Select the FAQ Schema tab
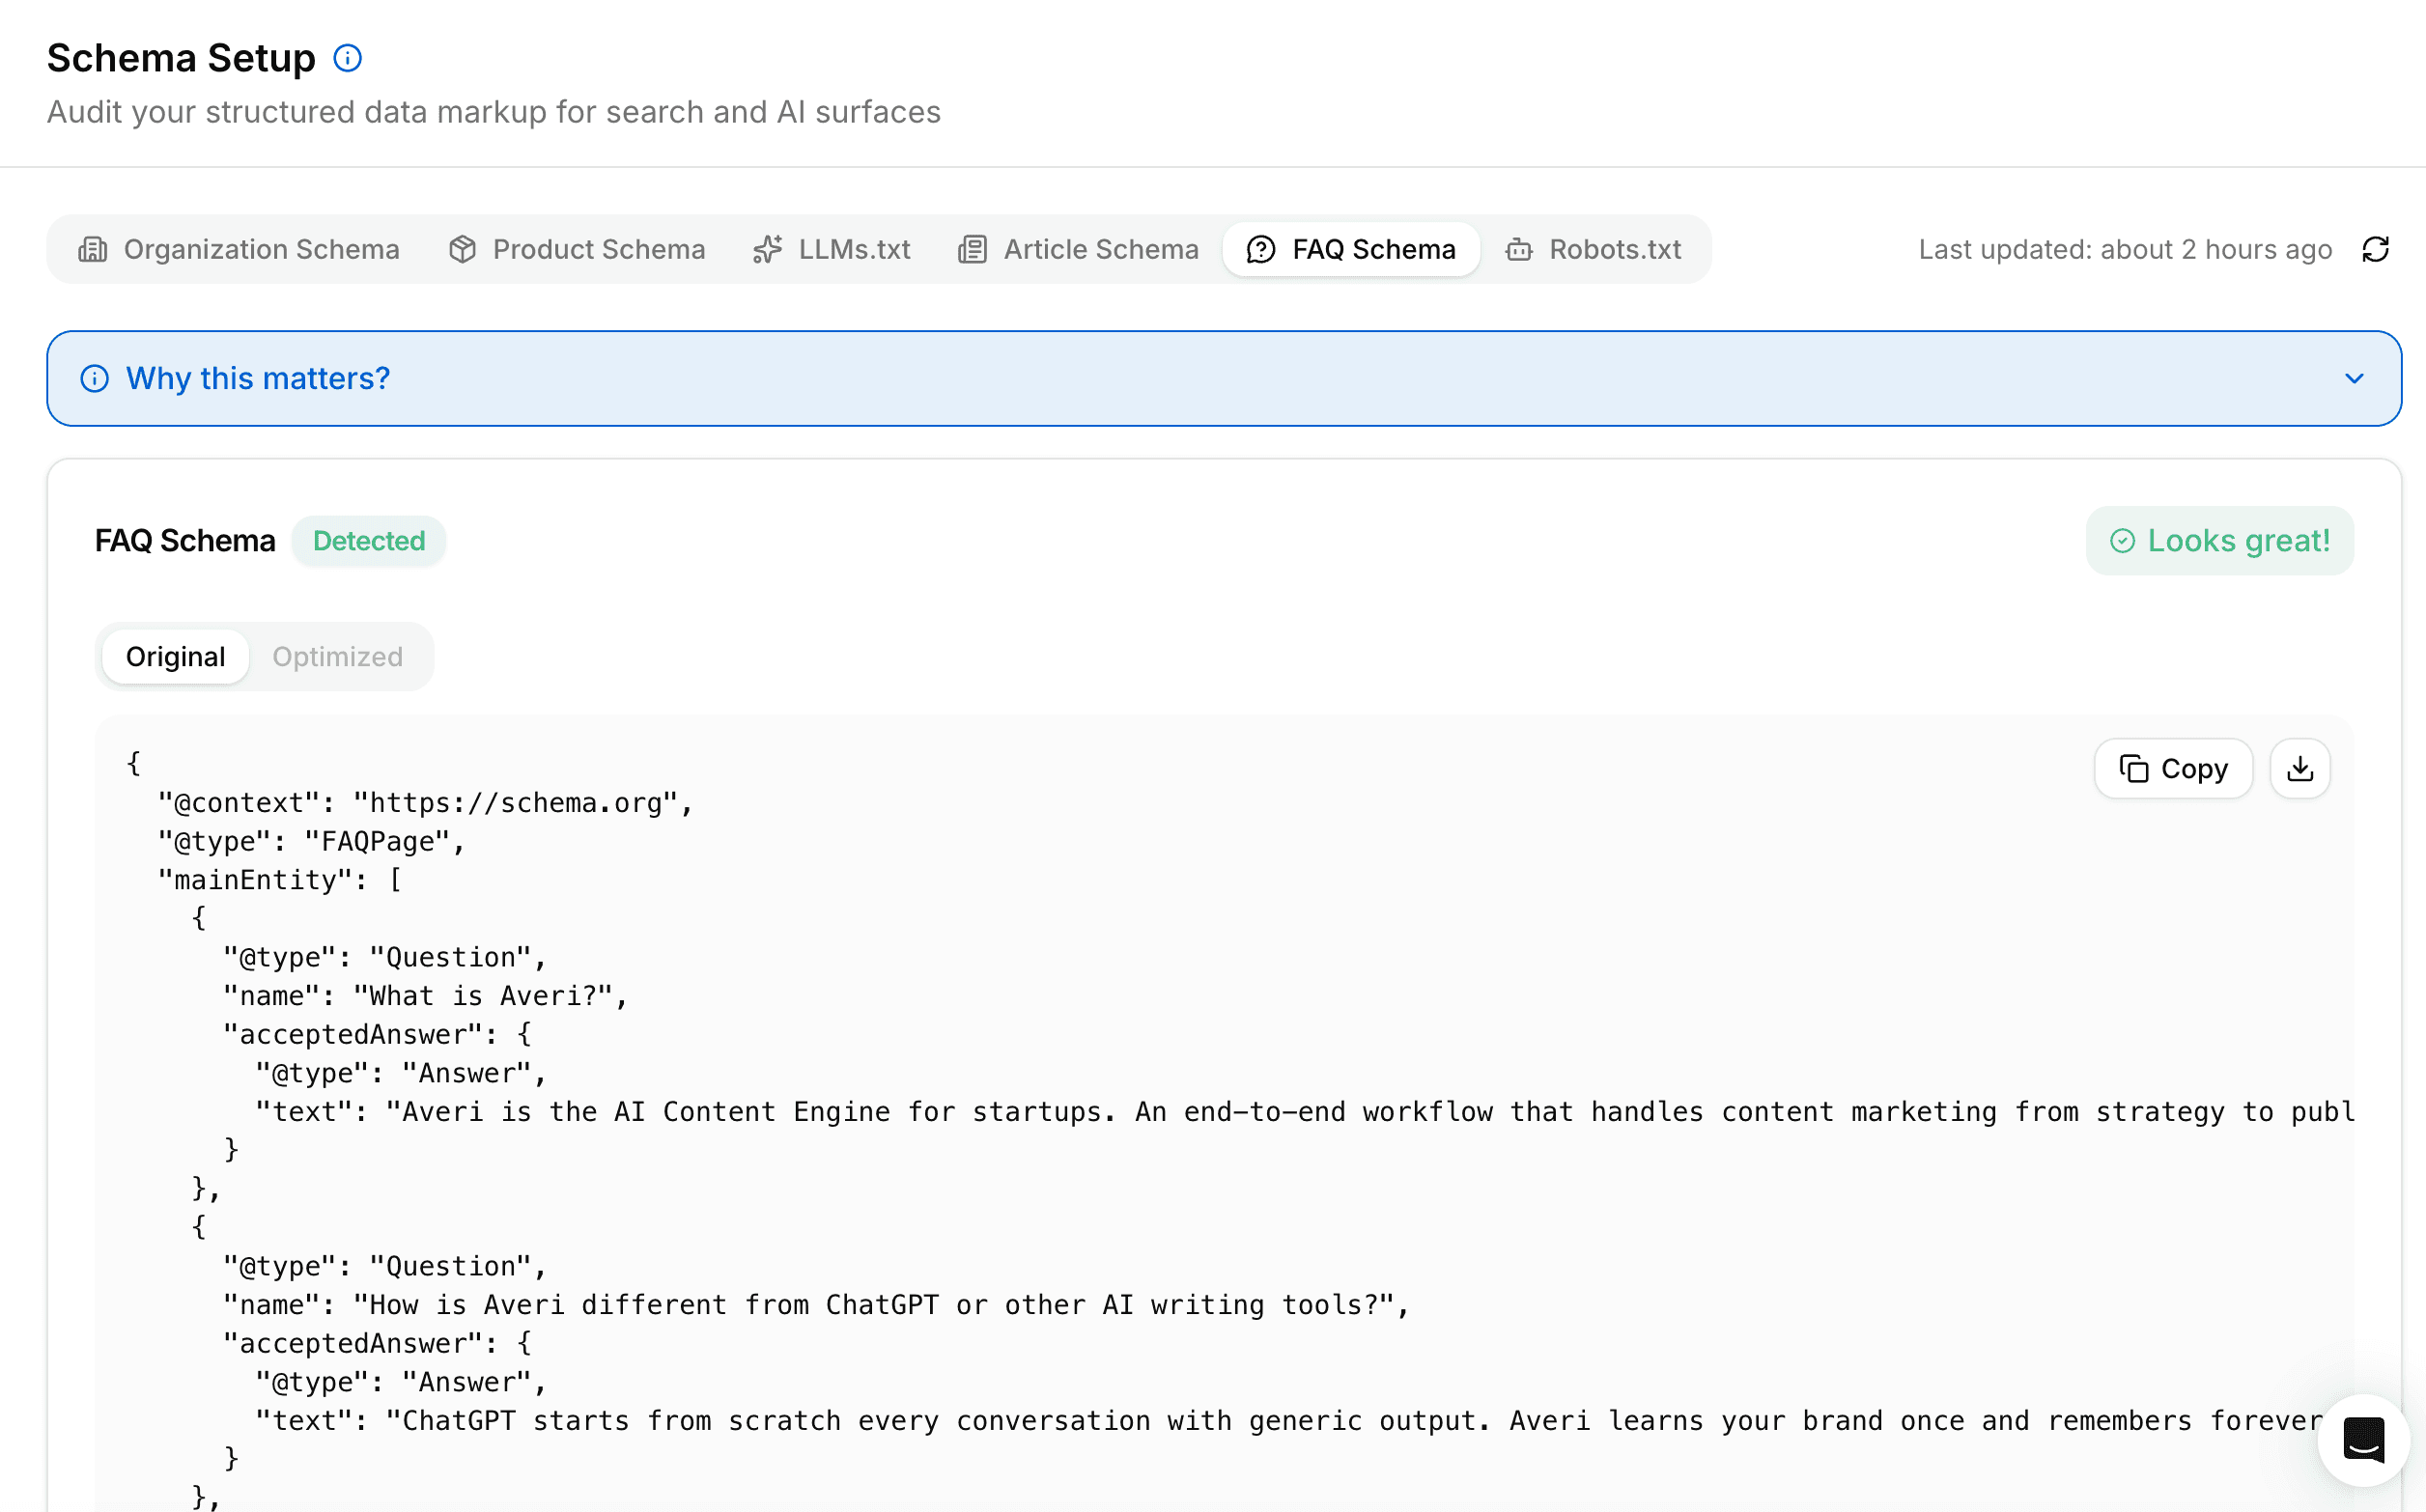Viewport: 2426px width, 1512px height. (1351, 249)
